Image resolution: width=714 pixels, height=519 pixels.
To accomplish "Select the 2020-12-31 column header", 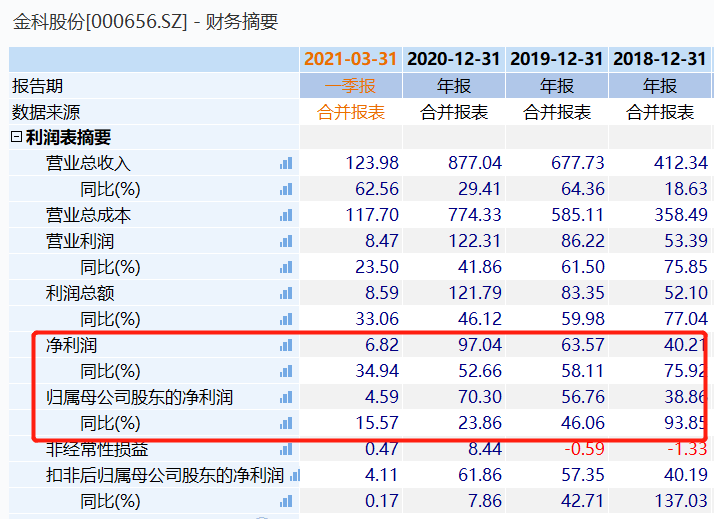I will tap(454, 59).
